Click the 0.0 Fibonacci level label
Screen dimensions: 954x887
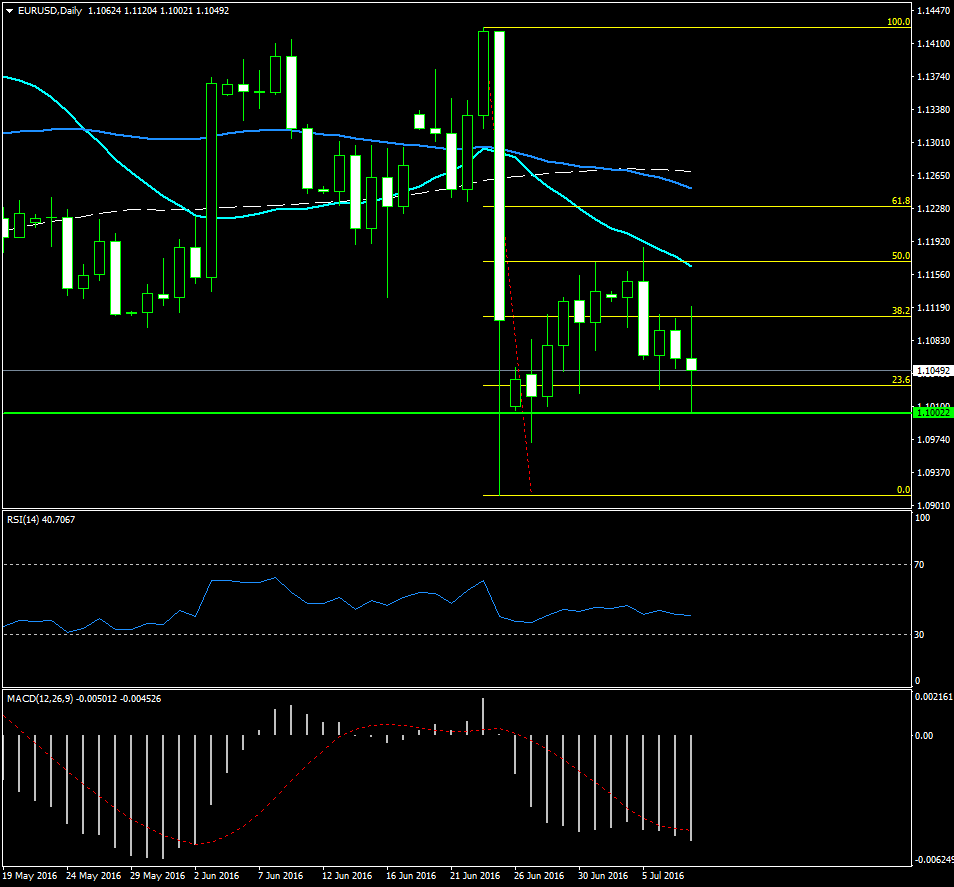pyautogui.click(x=902, y=490)
